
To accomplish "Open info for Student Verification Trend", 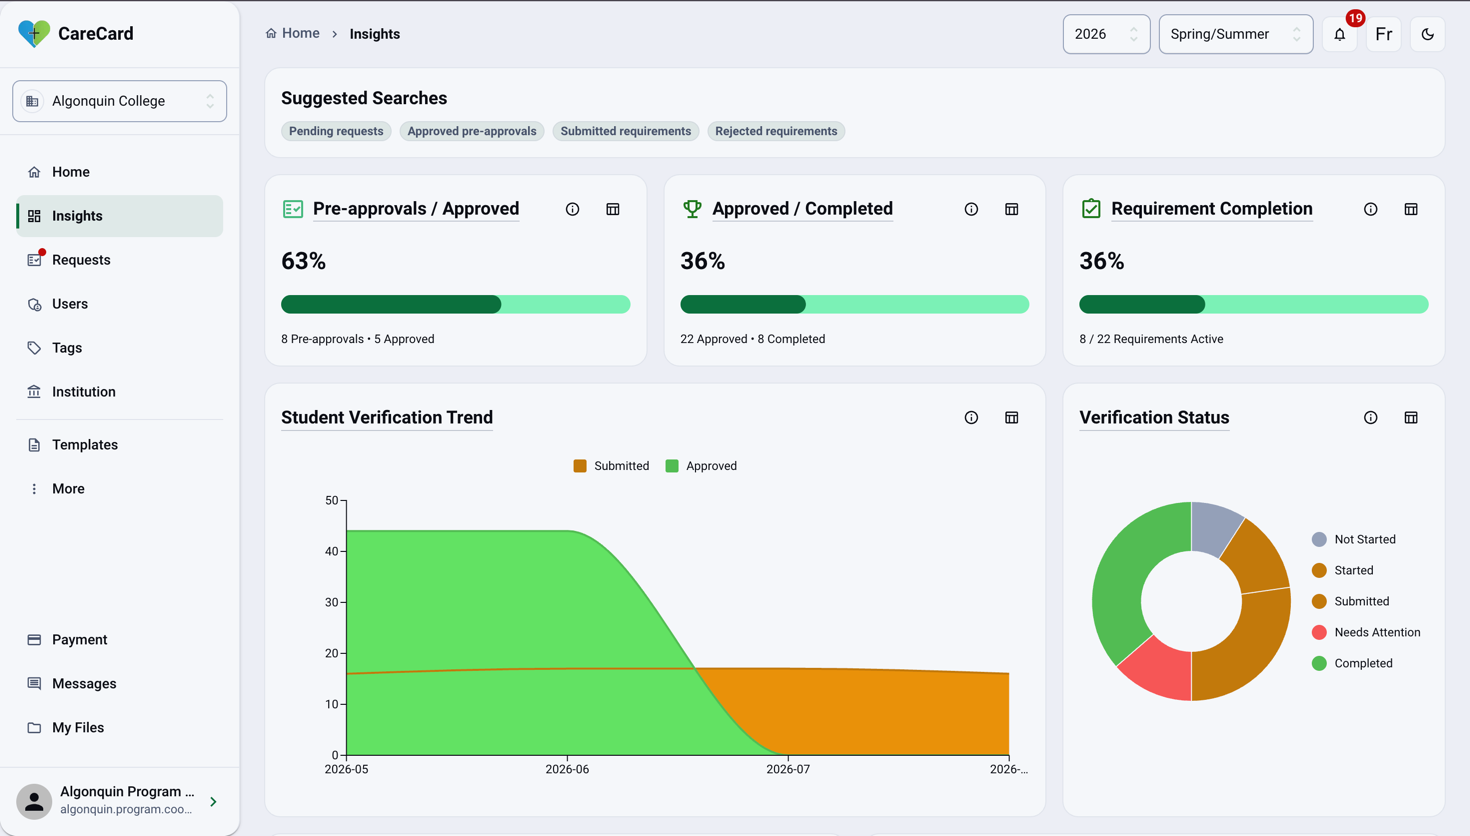I will [x=971, y=418].
